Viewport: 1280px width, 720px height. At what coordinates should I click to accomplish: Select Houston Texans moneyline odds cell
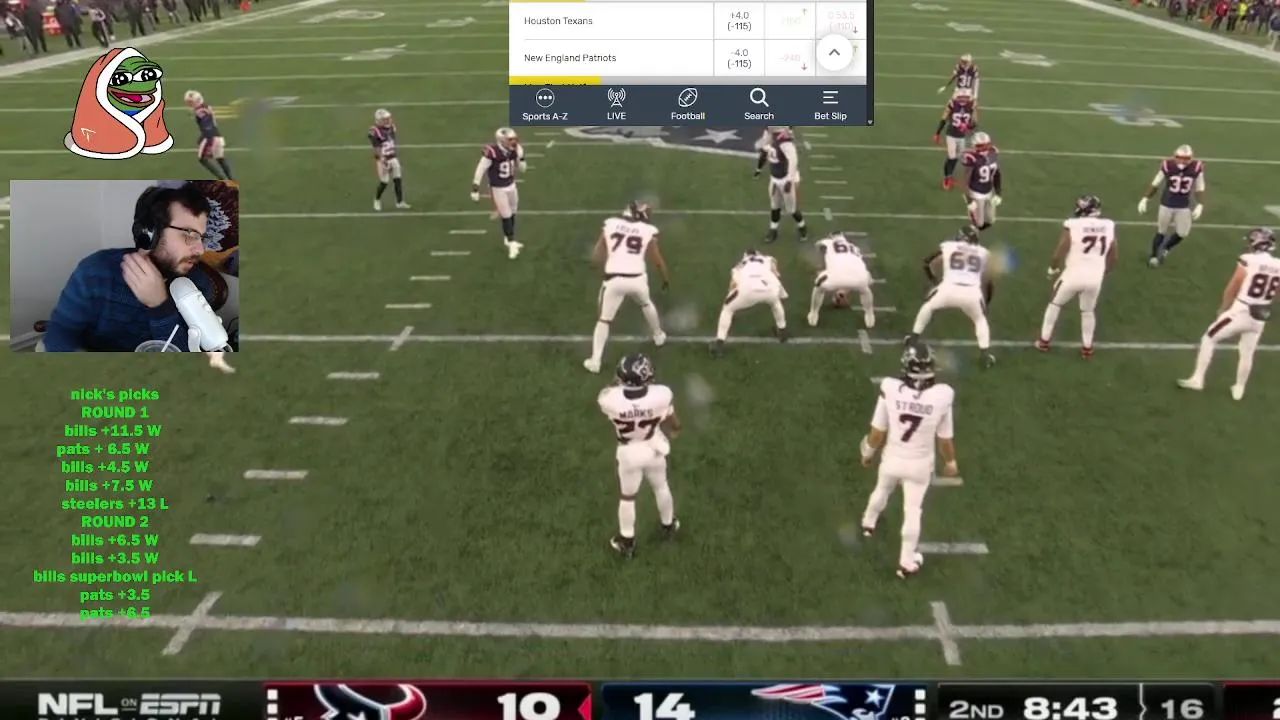point(790,20)
